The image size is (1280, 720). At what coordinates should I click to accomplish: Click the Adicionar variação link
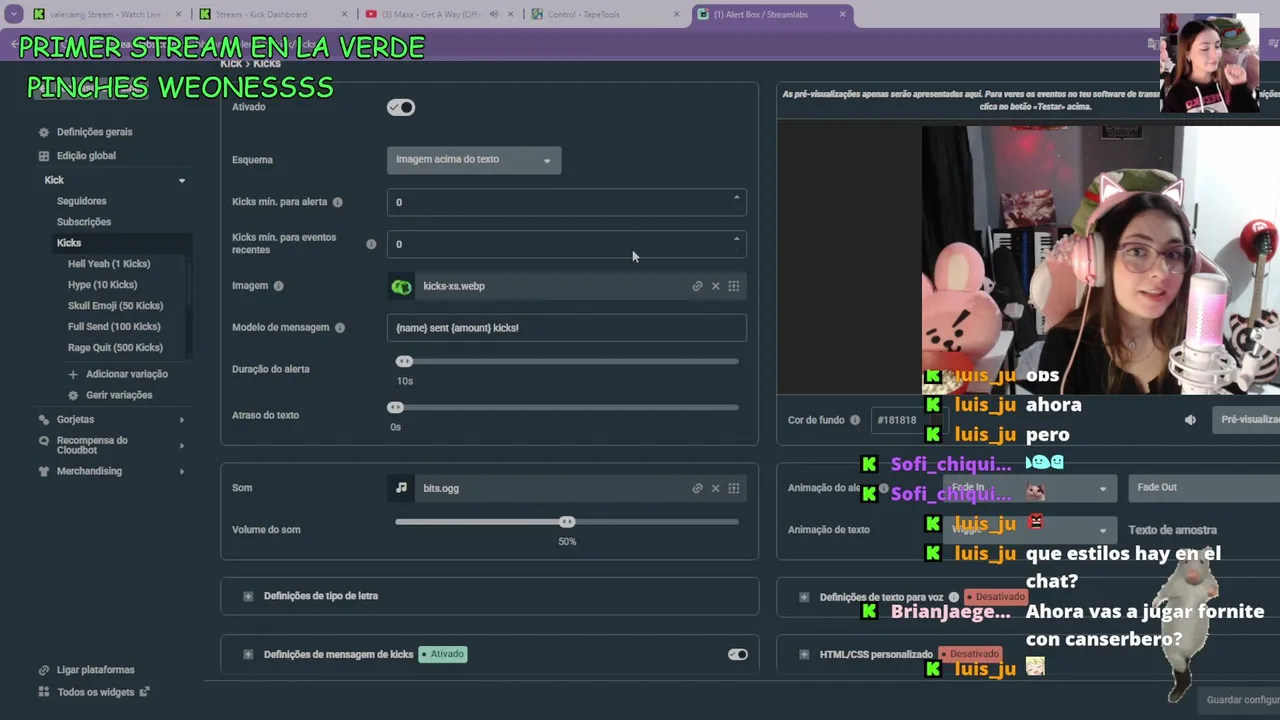coord(127,374)
